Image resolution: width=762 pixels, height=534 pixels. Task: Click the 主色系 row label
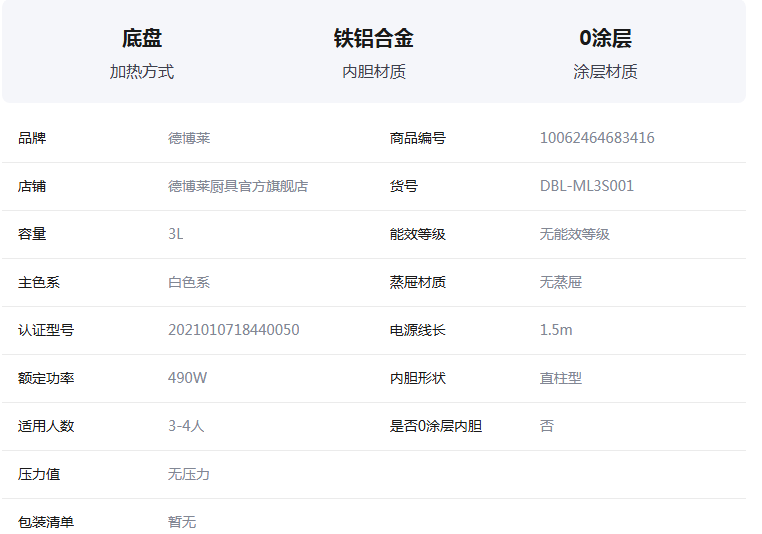(39, 282)
